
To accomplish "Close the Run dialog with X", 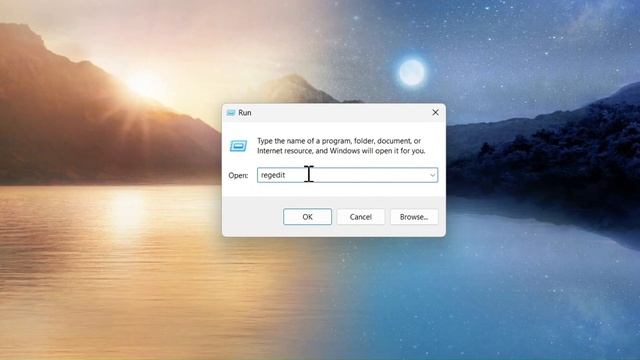I will point(436,112).
